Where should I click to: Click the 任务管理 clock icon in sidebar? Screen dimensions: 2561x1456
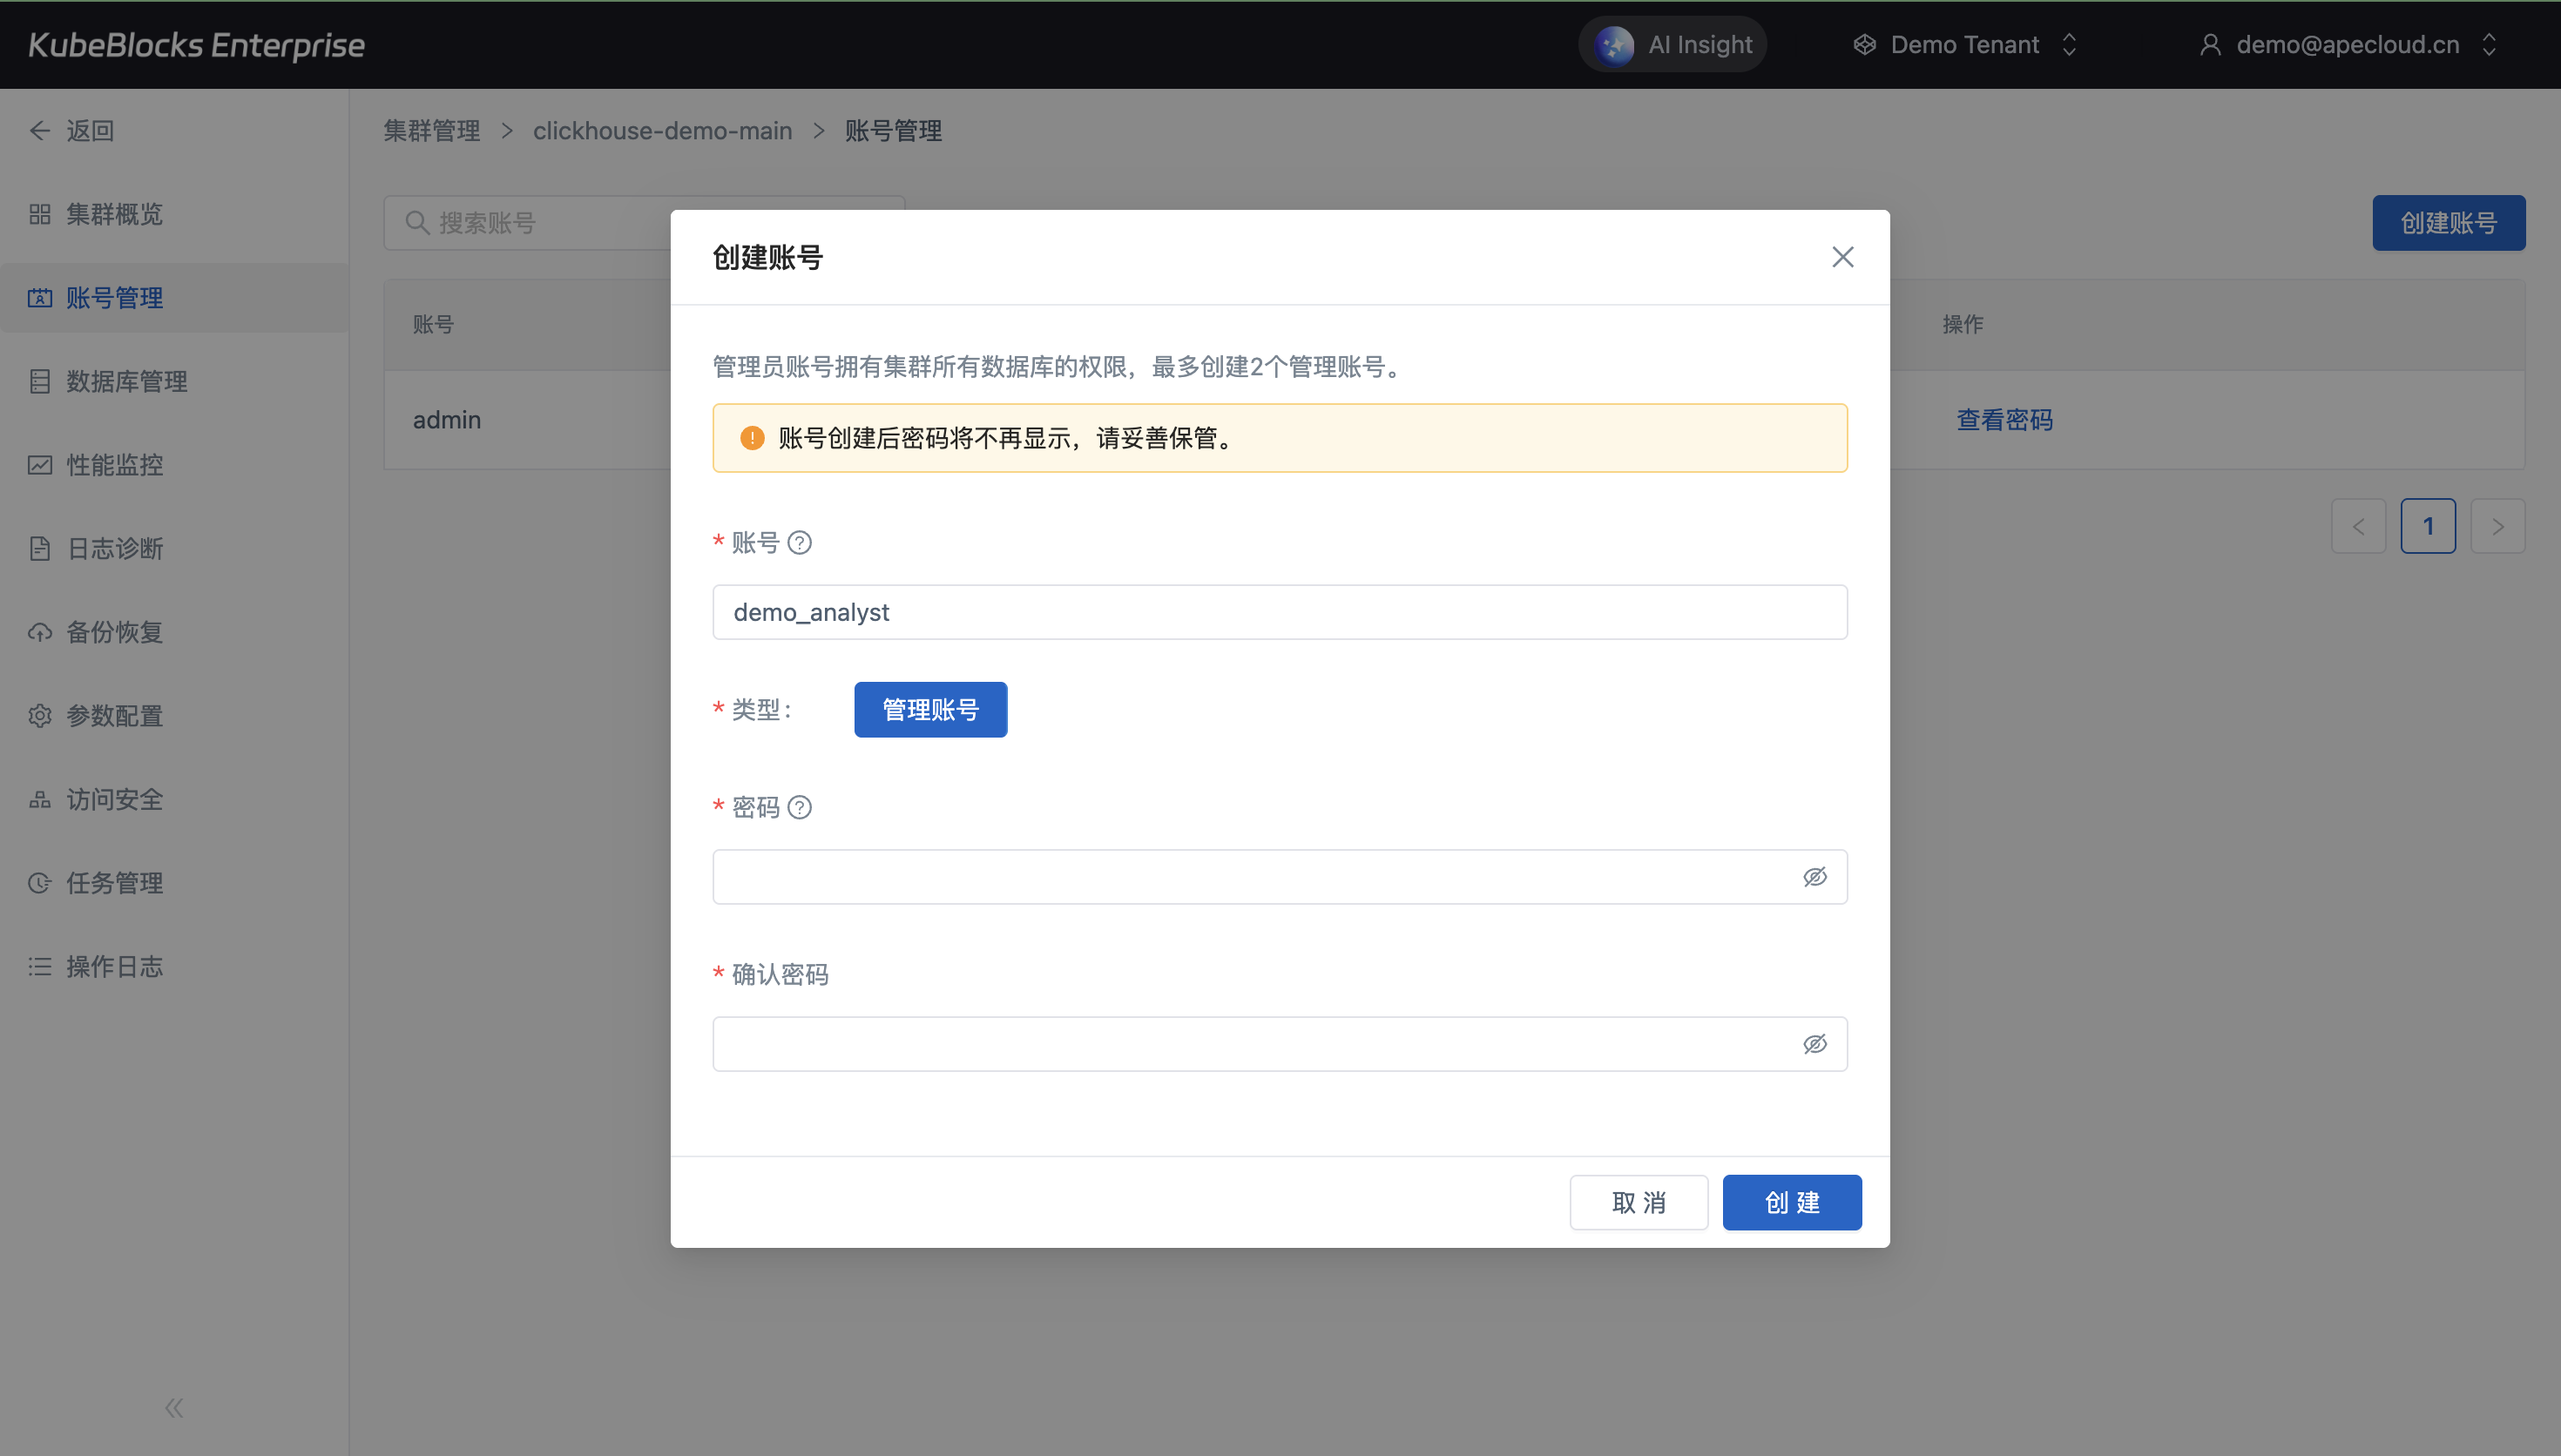[40, 883]
